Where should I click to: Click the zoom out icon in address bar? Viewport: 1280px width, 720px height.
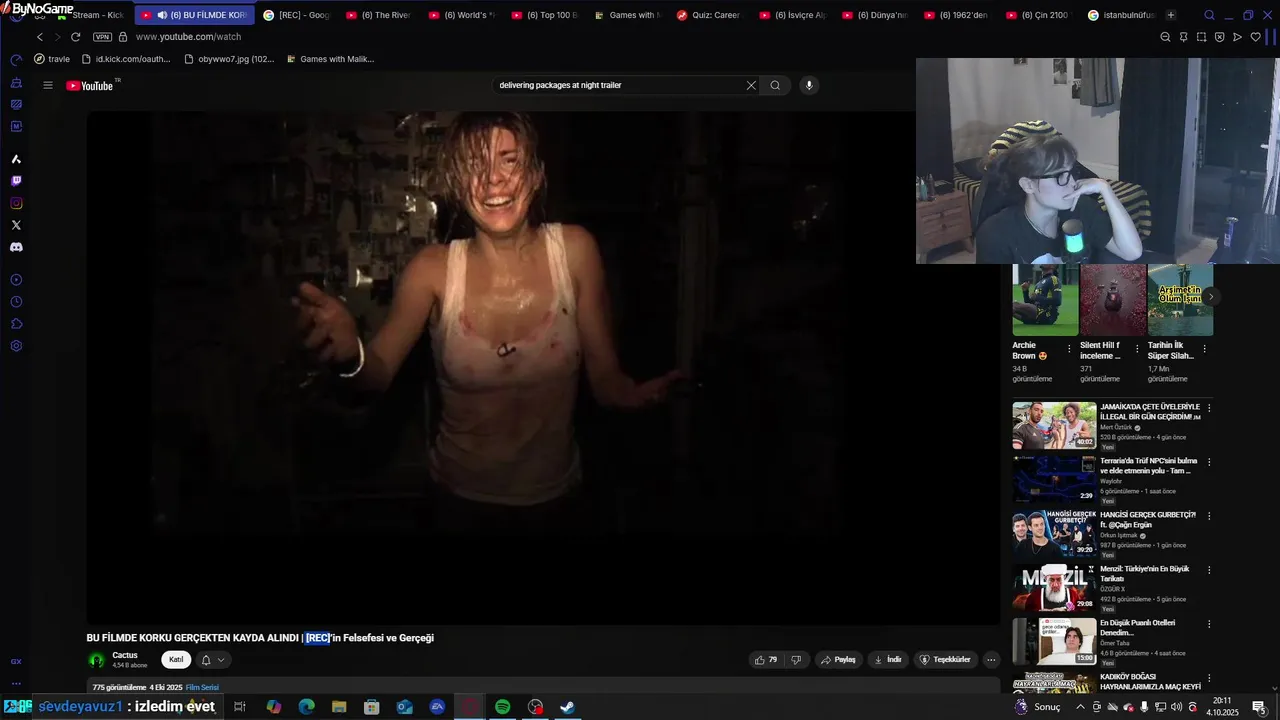[1165, 37]
